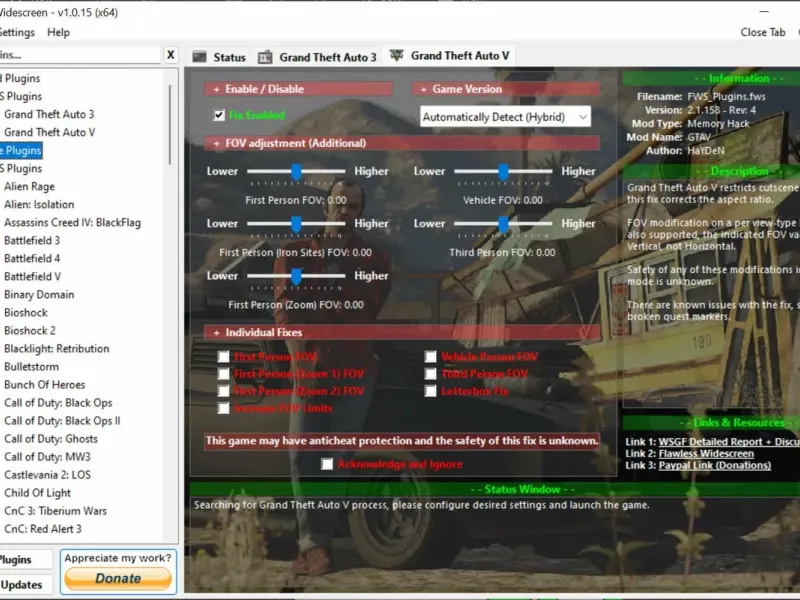Select Battlefield 3 plugin

(32, 240)
